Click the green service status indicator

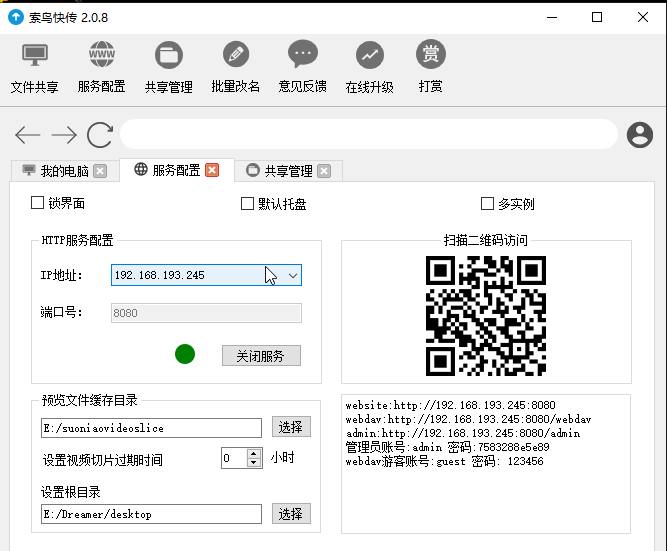click(x=185, y=354)
